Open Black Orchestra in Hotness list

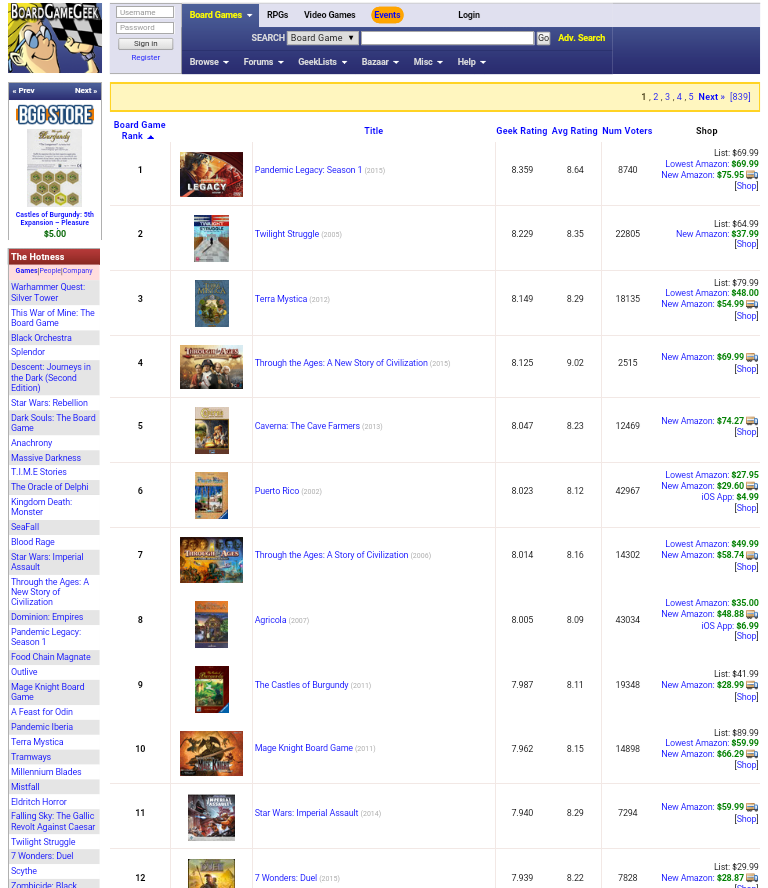(x=41, y=338)
